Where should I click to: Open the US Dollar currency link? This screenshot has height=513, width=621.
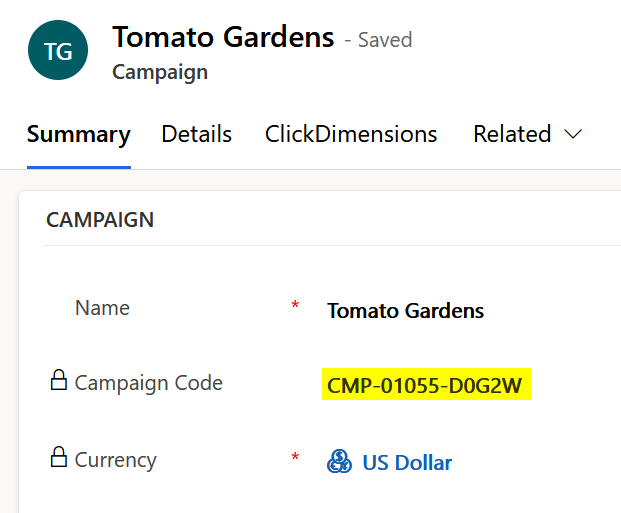[407, 463]
